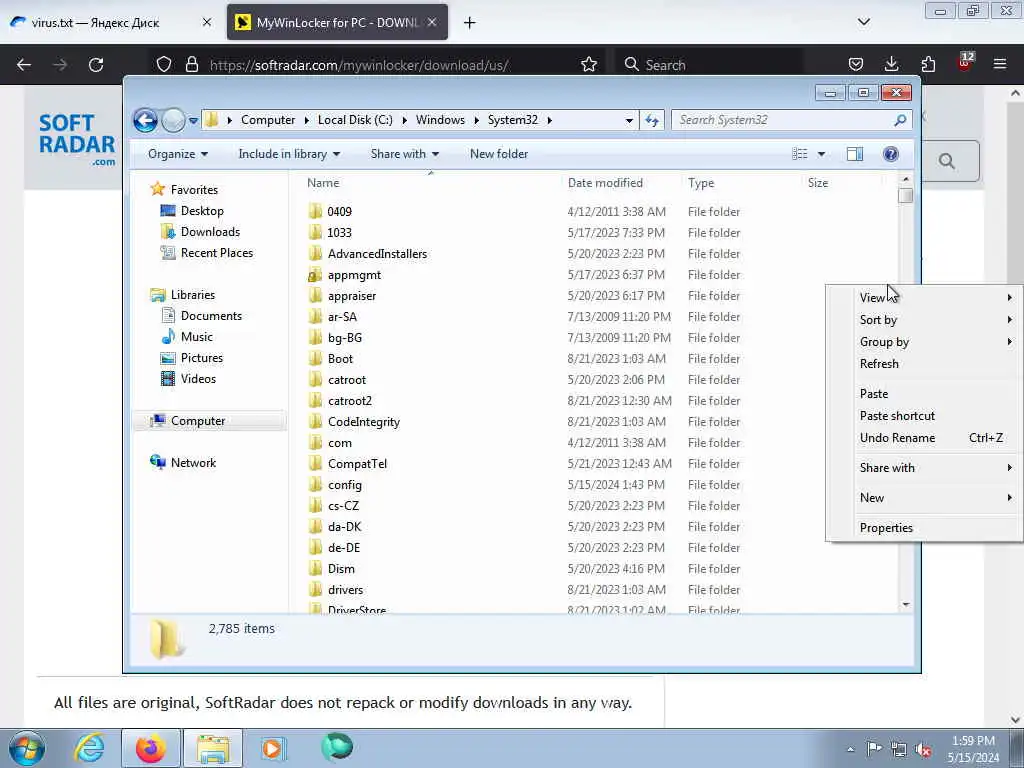
Task: Open View submenu in context menu
Action: (x=923, y=298)
